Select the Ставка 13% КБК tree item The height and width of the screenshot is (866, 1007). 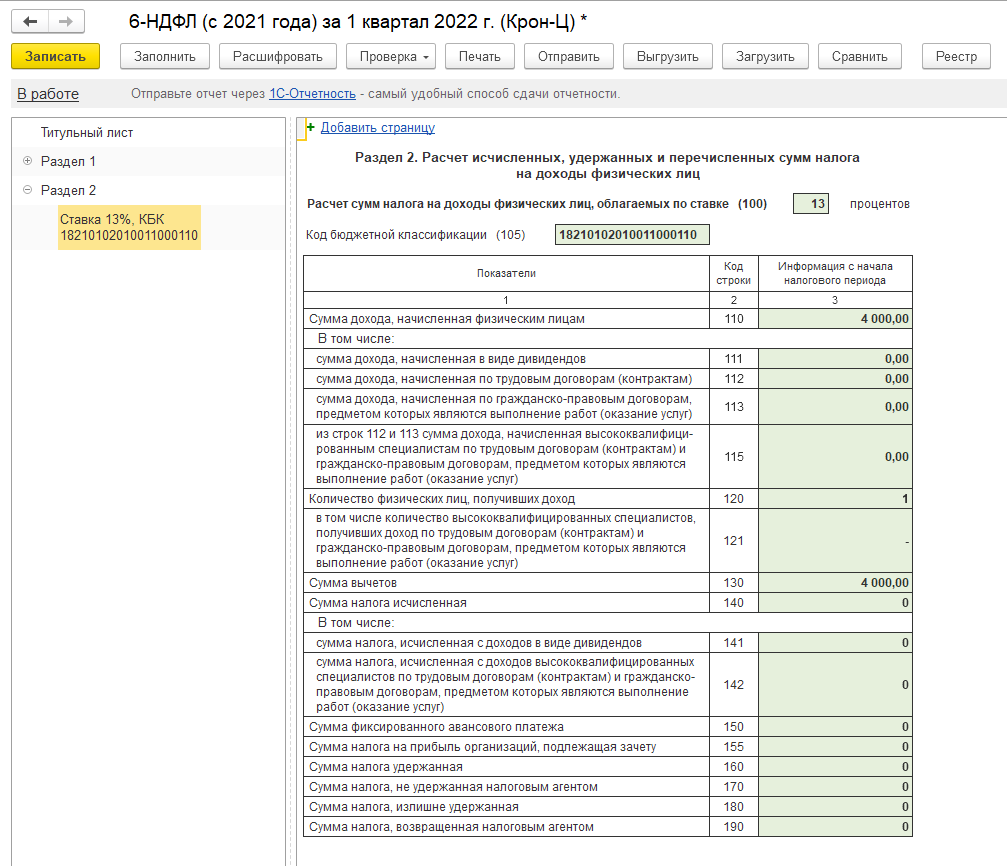click(x=129, y=227)
